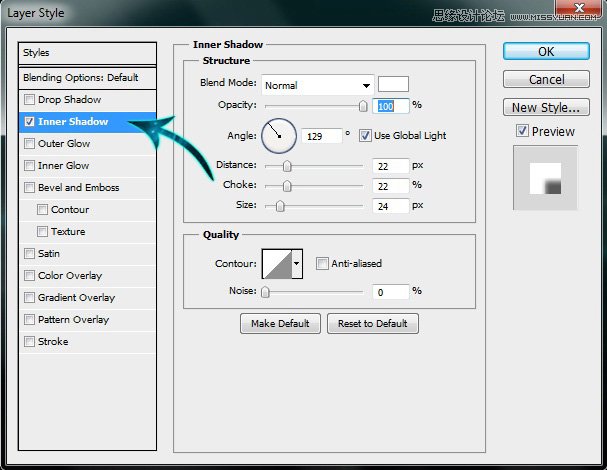Uncheck the Preview checkbox
This screenshot has height=470, width=607.
click(x=522, y=131)
